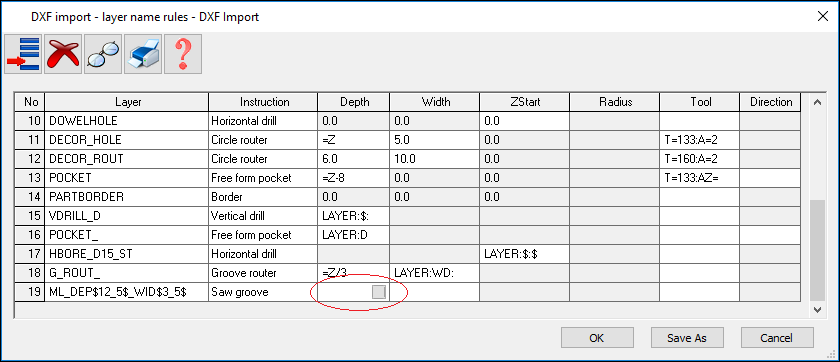Click 10.0 width cell for DECOR_ROUT

coord(435,159)
